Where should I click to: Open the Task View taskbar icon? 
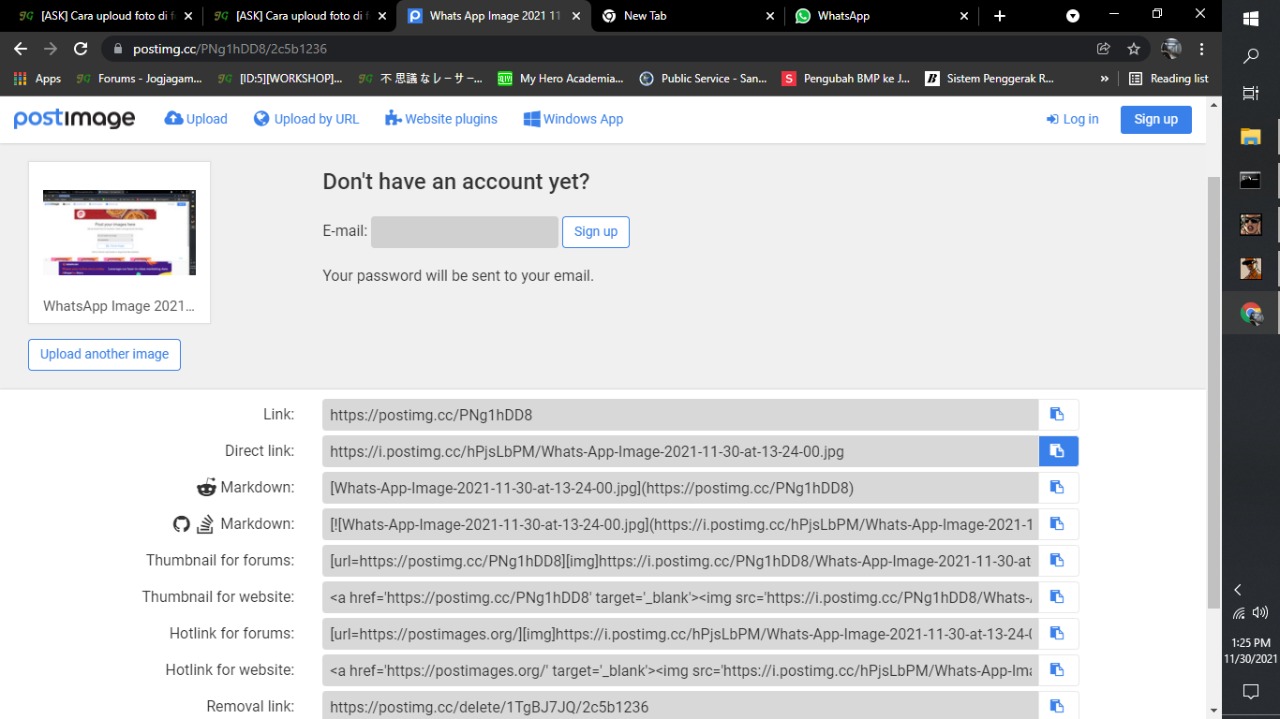[x=1250, y=93]
